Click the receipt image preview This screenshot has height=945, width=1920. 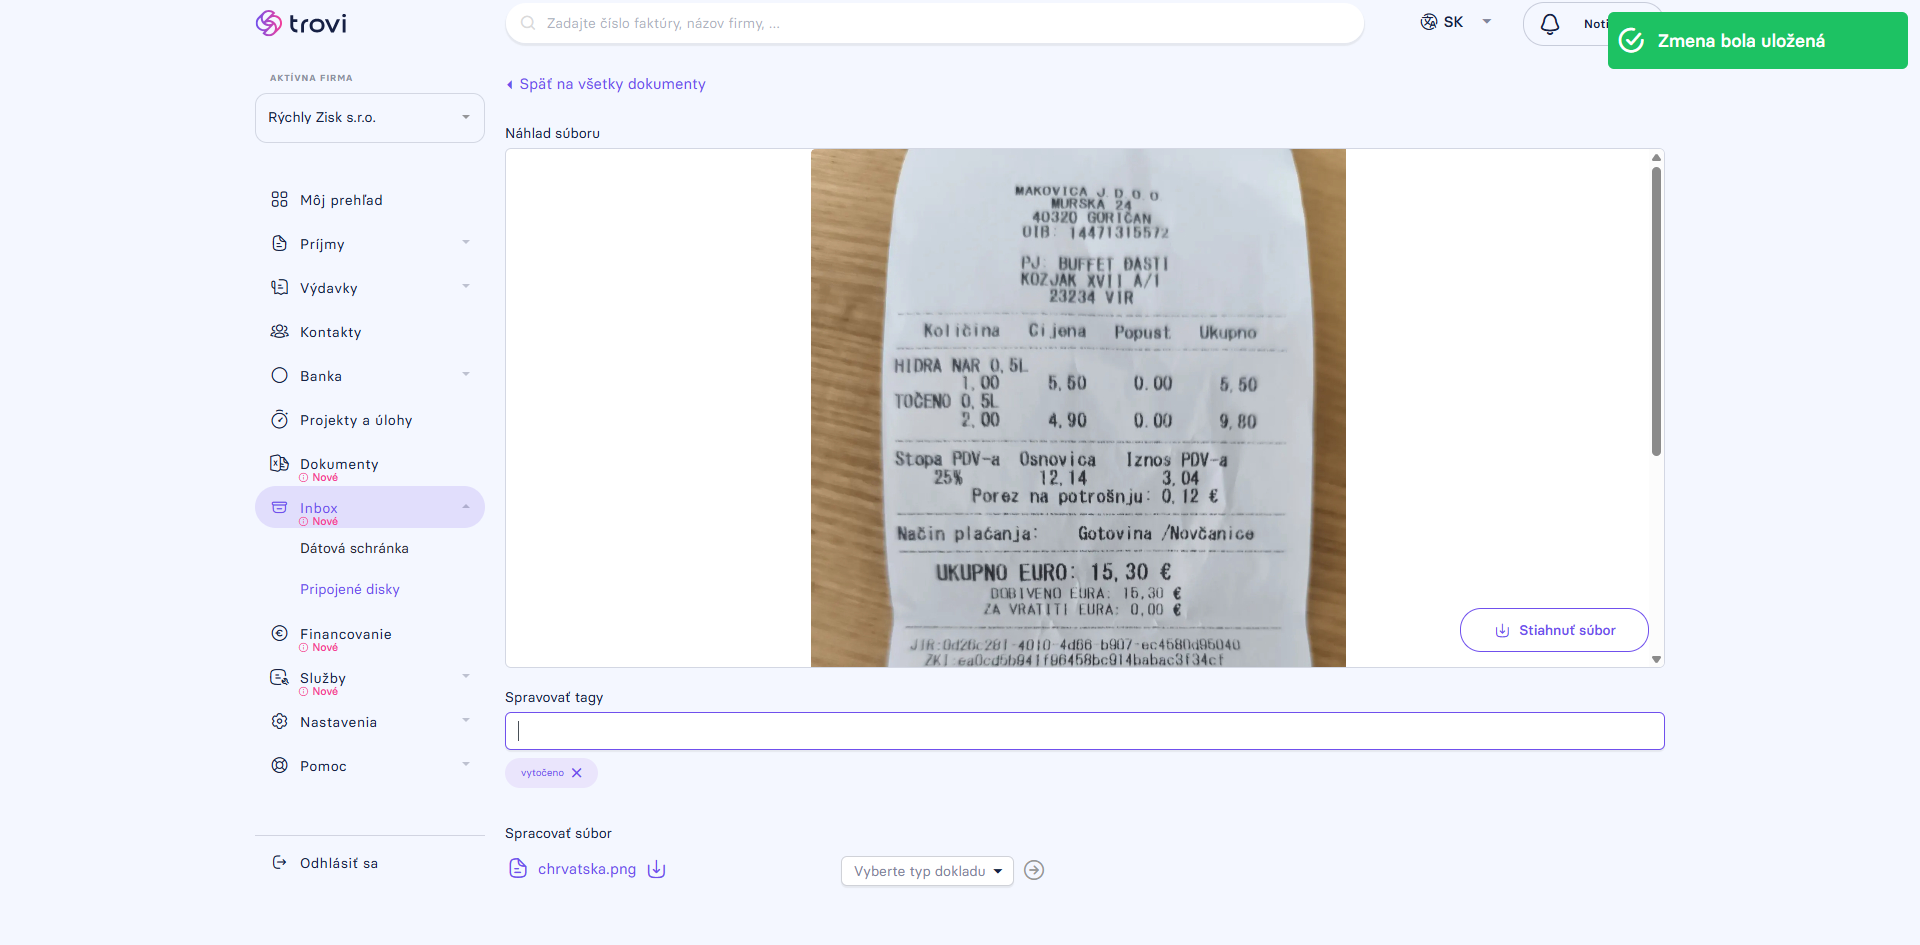pyautogui.click(x=1078, y=408)
